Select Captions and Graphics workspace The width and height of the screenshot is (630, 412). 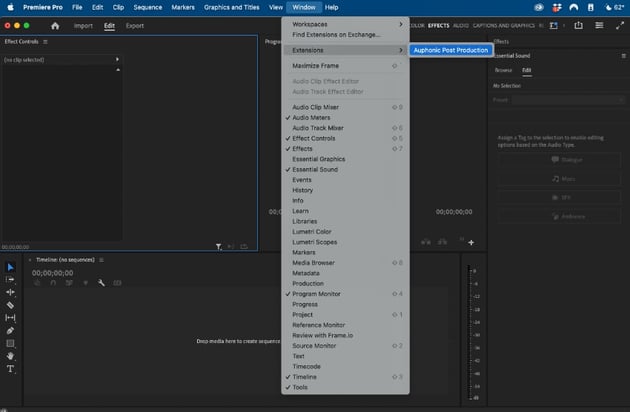pyautogui.click(x=503, y=26)
